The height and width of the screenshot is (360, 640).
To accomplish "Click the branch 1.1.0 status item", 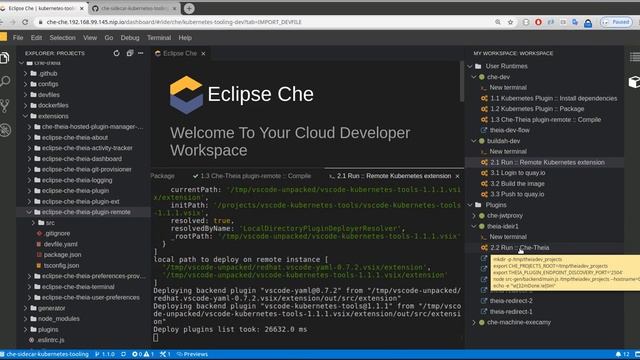I will pyautogui.click(x=104, y=354).
